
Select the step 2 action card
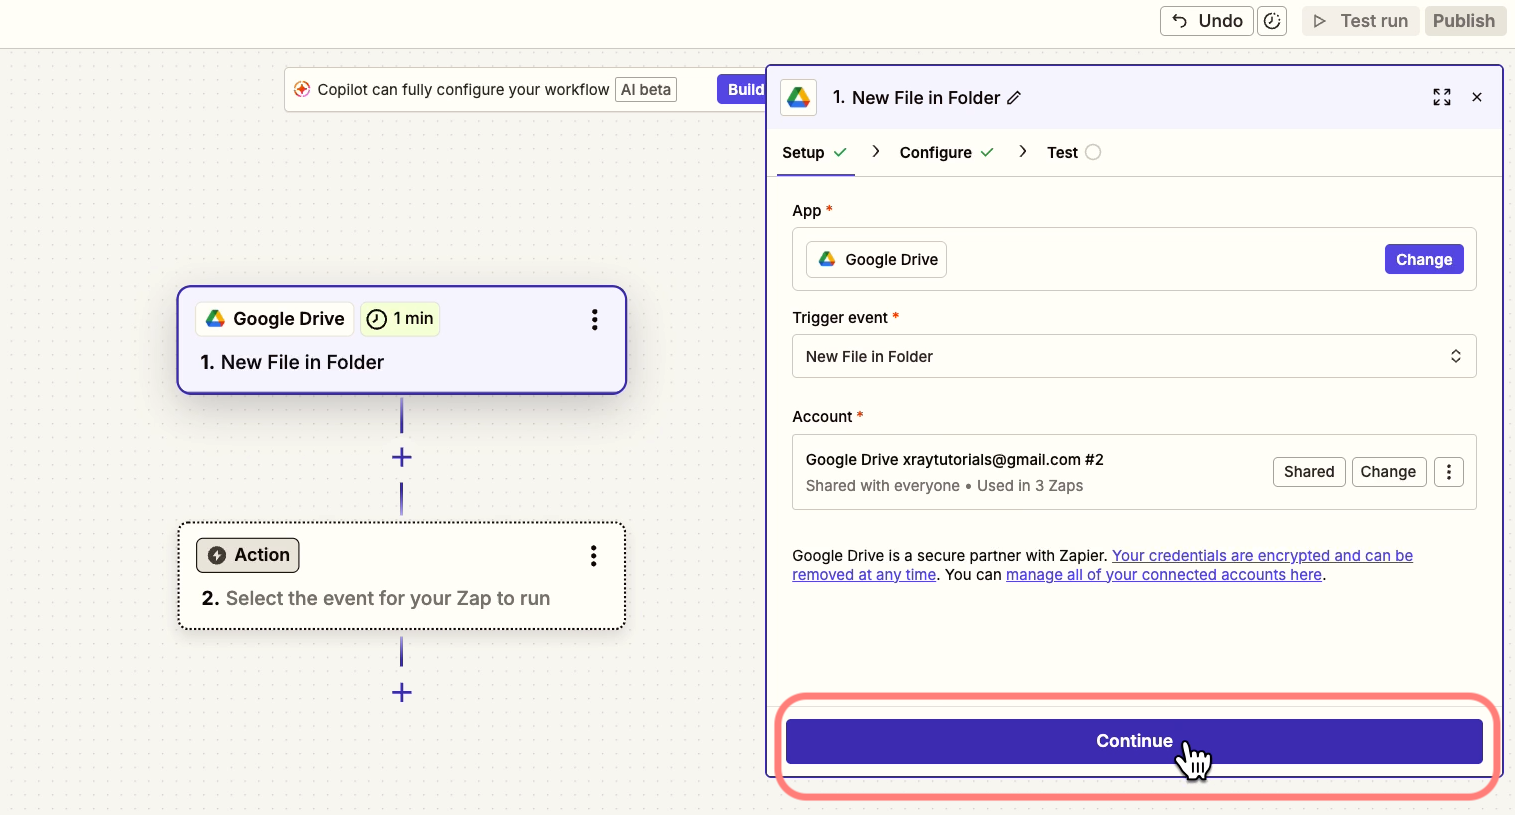[x=402, y=576]
